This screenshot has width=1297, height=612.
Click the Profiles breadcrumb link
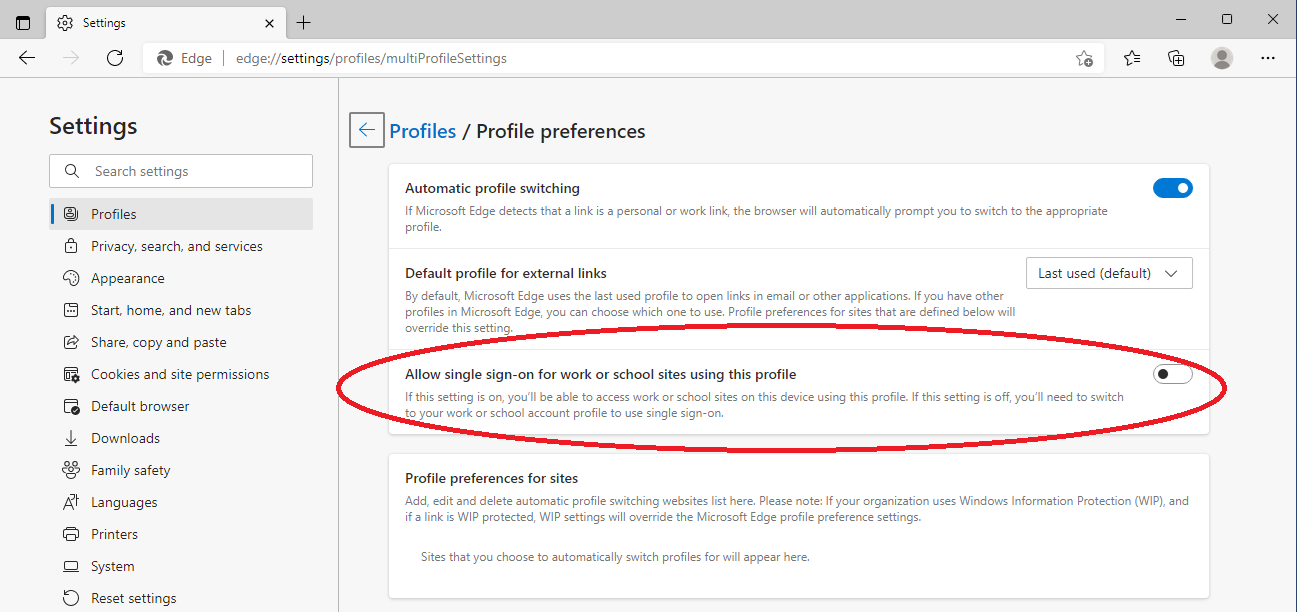pos(422,131)
